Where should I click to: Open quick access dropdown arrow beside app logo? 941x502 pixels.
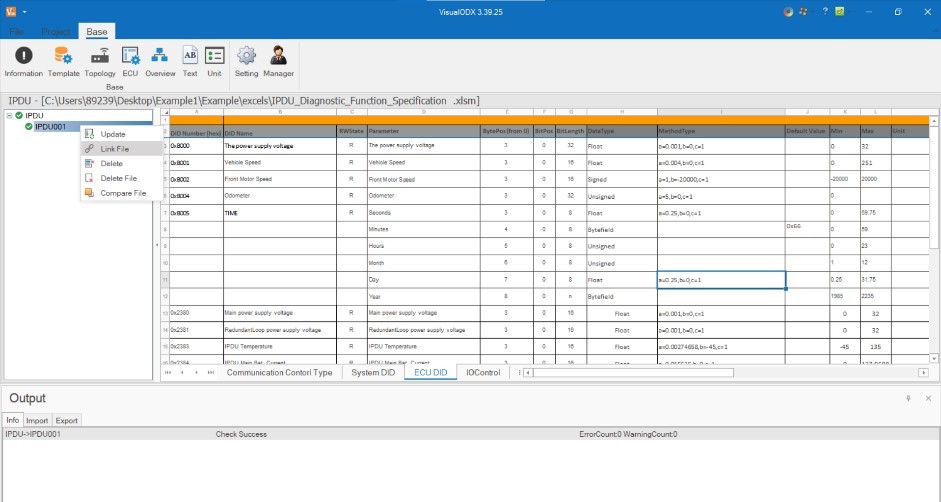coord(24,12)
